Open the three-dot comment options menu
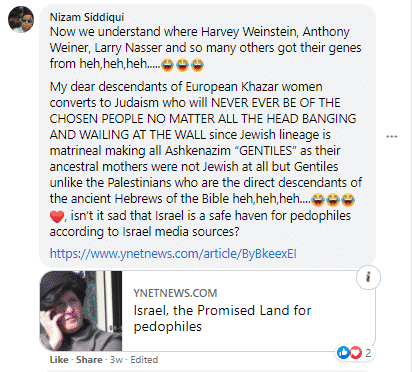This screenshot has width=412, height=372. tap(392, 136)
